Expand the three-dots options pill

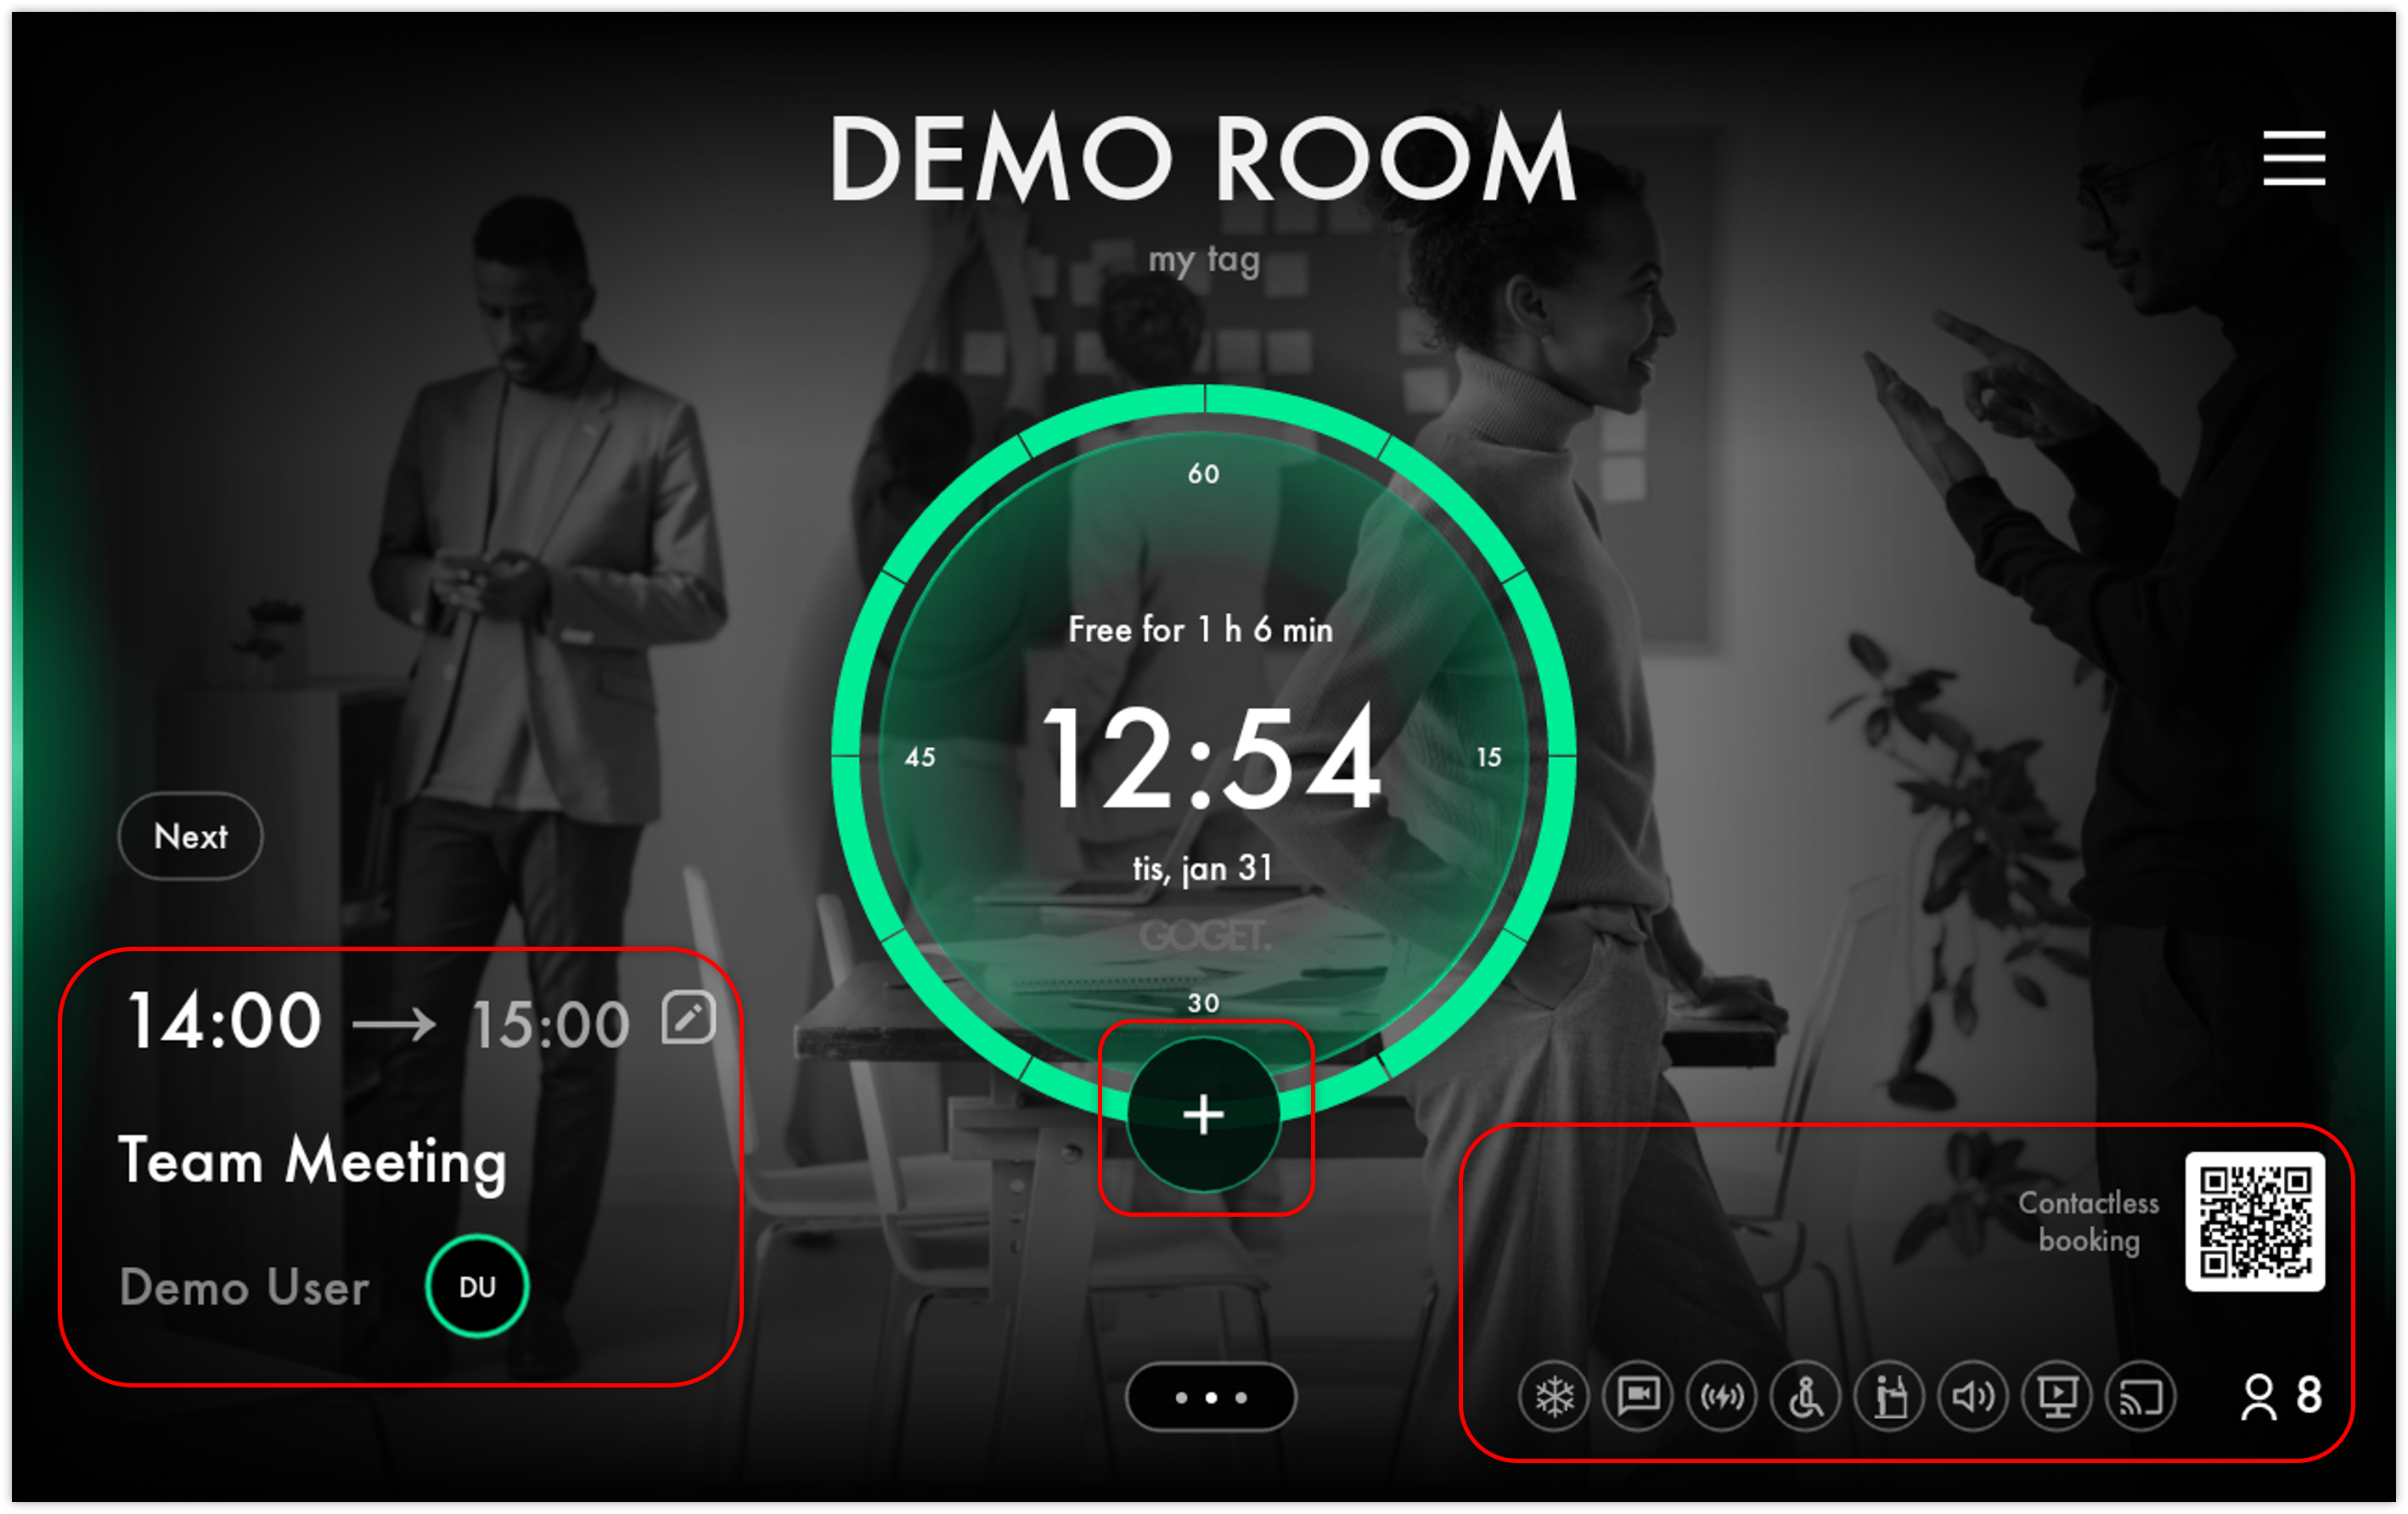pos(1210,1397)
